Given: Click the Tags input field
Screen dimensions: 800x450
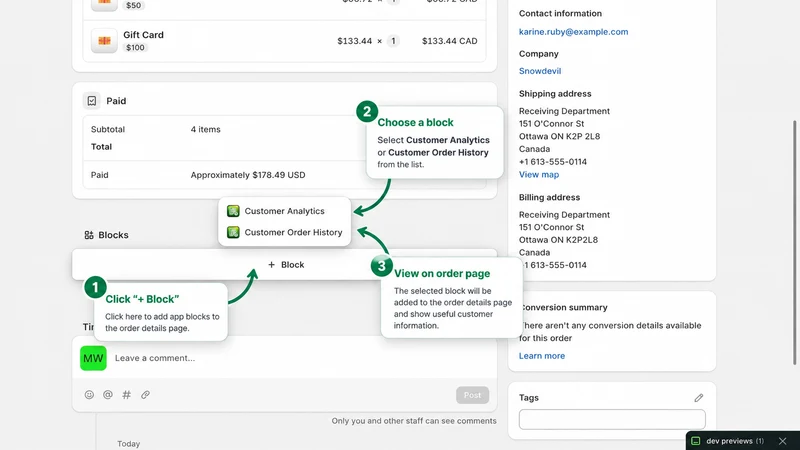Looking at the screenshot, I should (x=612, y=419).
